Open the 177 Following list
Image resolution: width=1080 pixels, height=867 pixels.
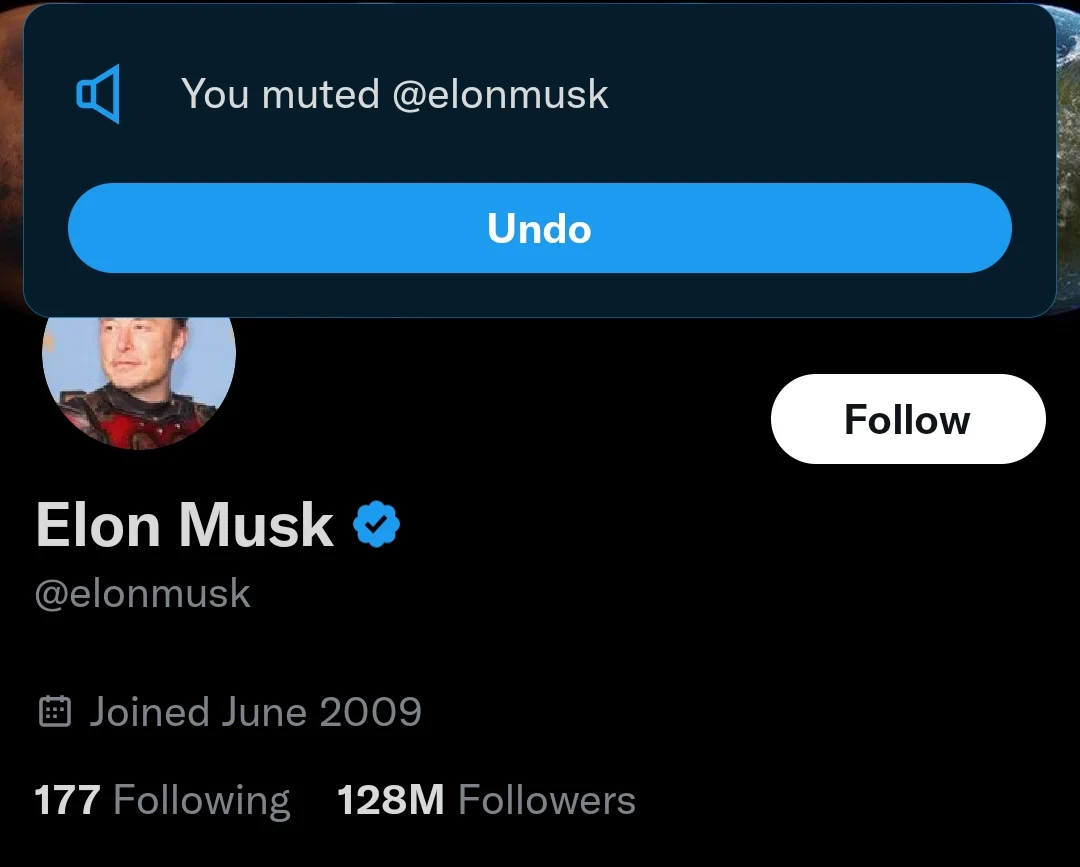point(162,800)
